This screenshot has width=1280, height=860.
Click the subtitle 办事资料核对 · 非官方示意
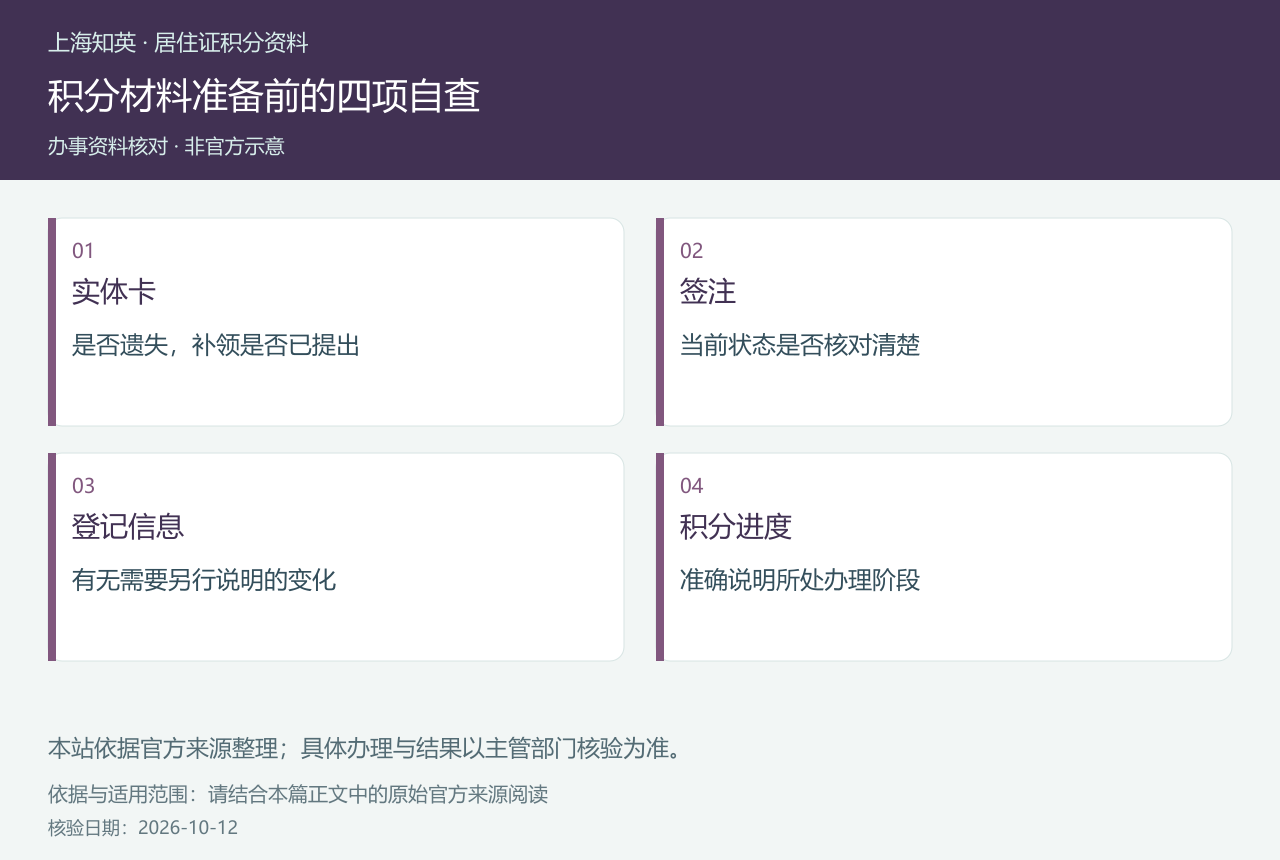[166, 146]
